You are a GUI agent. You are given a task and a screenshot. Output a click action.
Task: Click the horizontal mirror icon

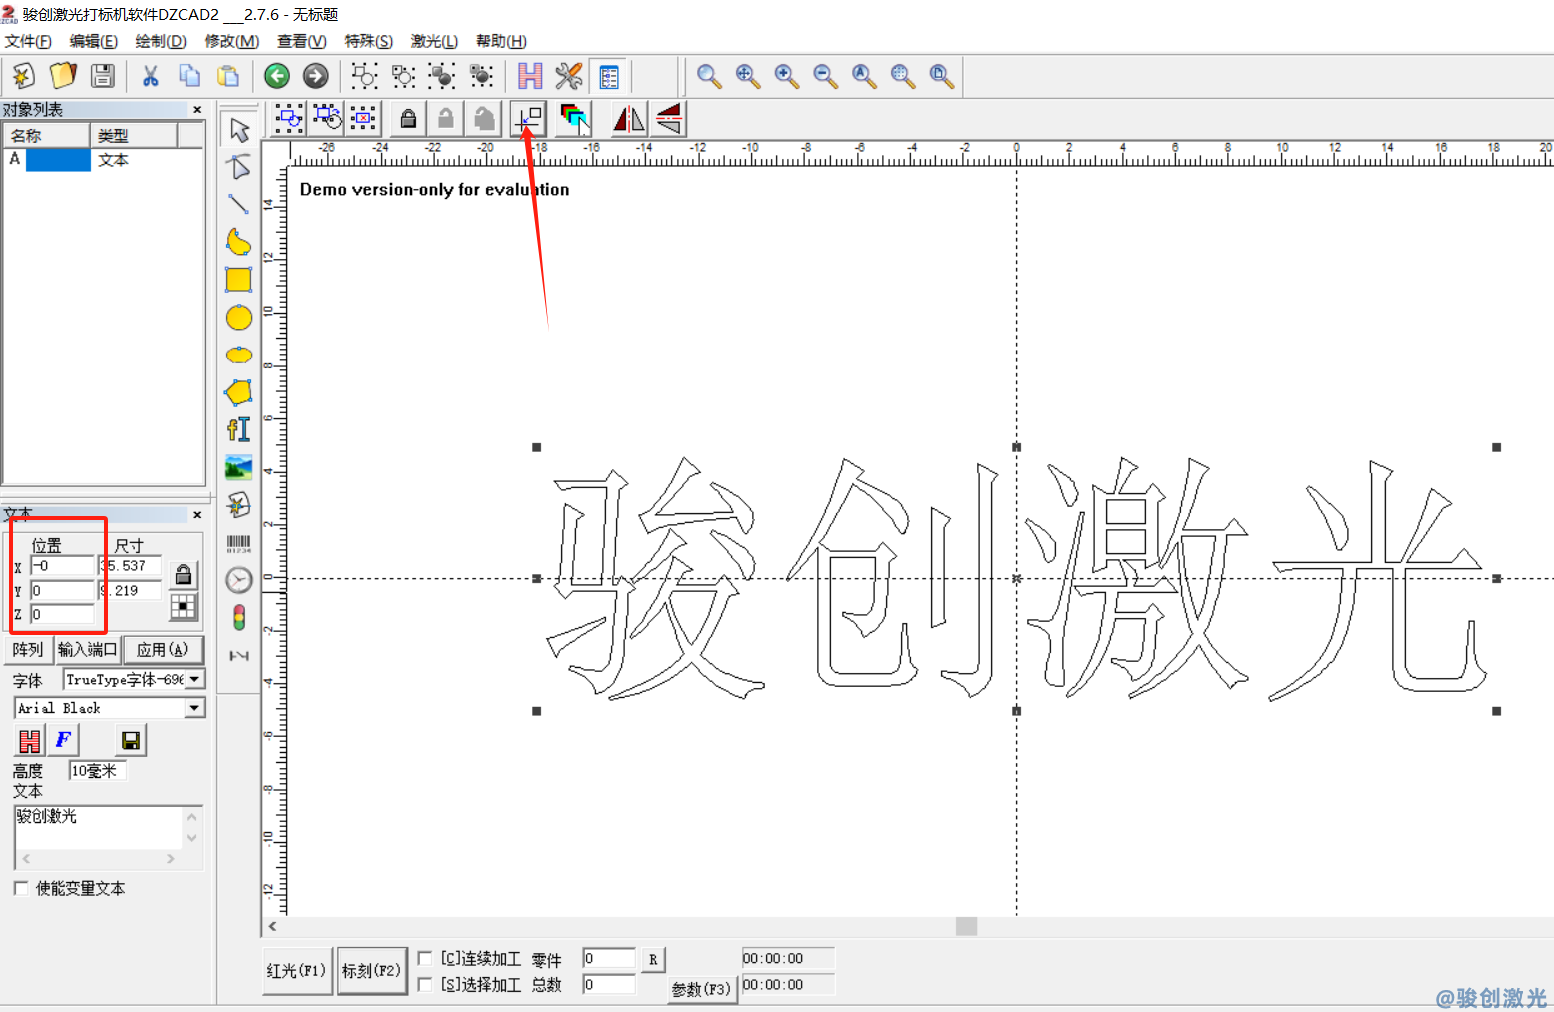pos(629,119)
